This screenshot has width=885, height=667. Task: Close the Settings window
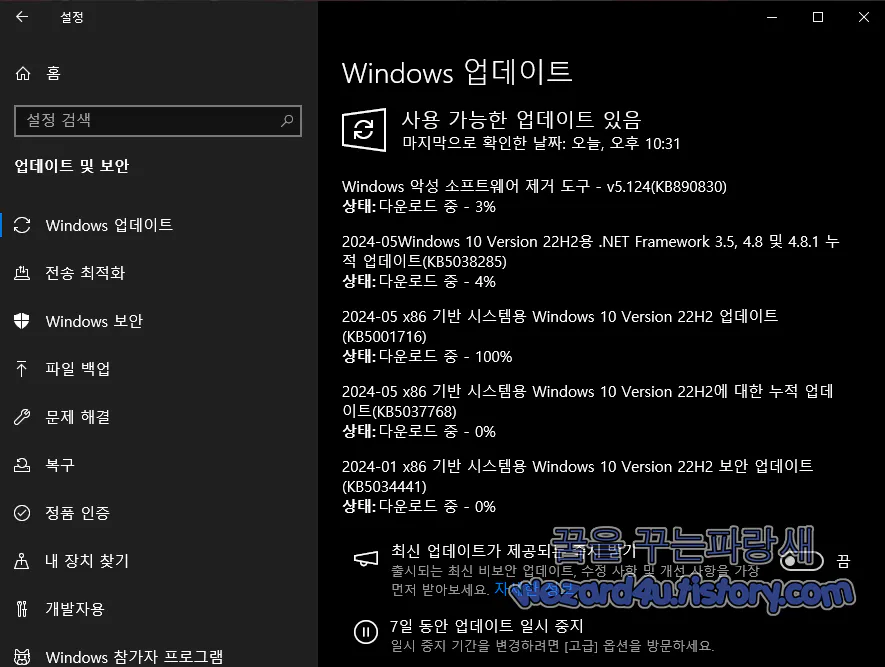point(864,17)
